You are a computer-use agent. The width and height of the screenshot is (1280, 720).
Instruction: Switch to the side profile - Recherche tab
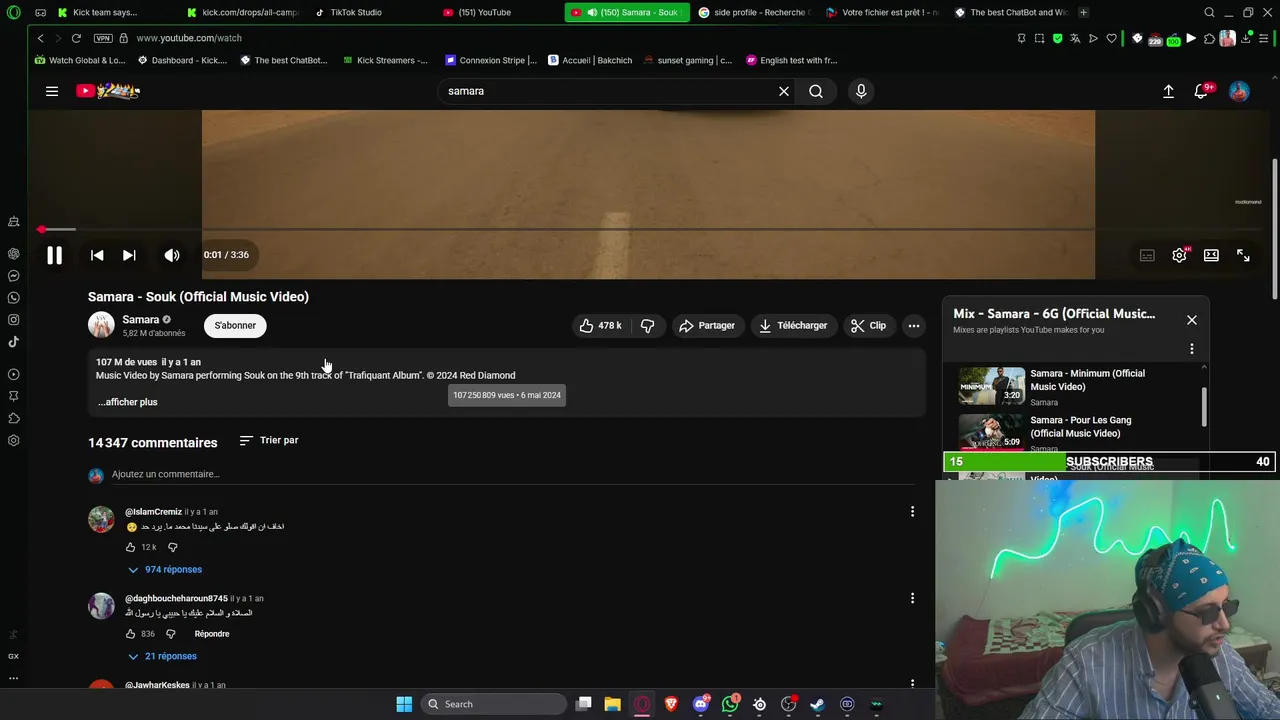click(760, 12)
